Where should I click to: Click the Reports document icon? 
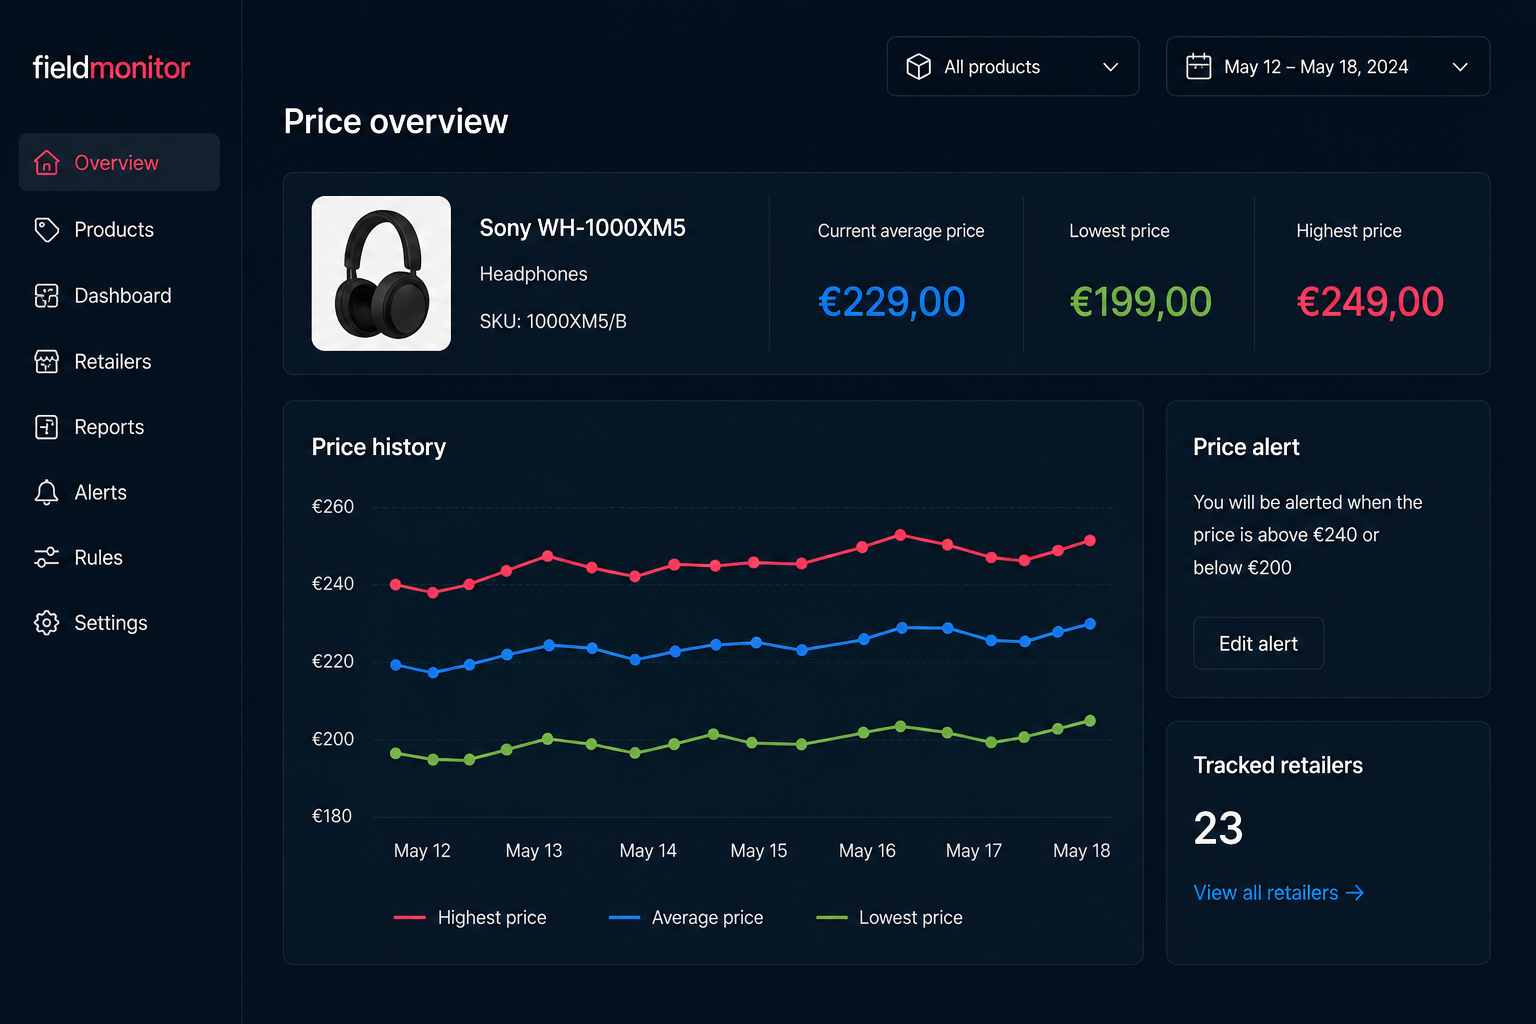(46, 427)
